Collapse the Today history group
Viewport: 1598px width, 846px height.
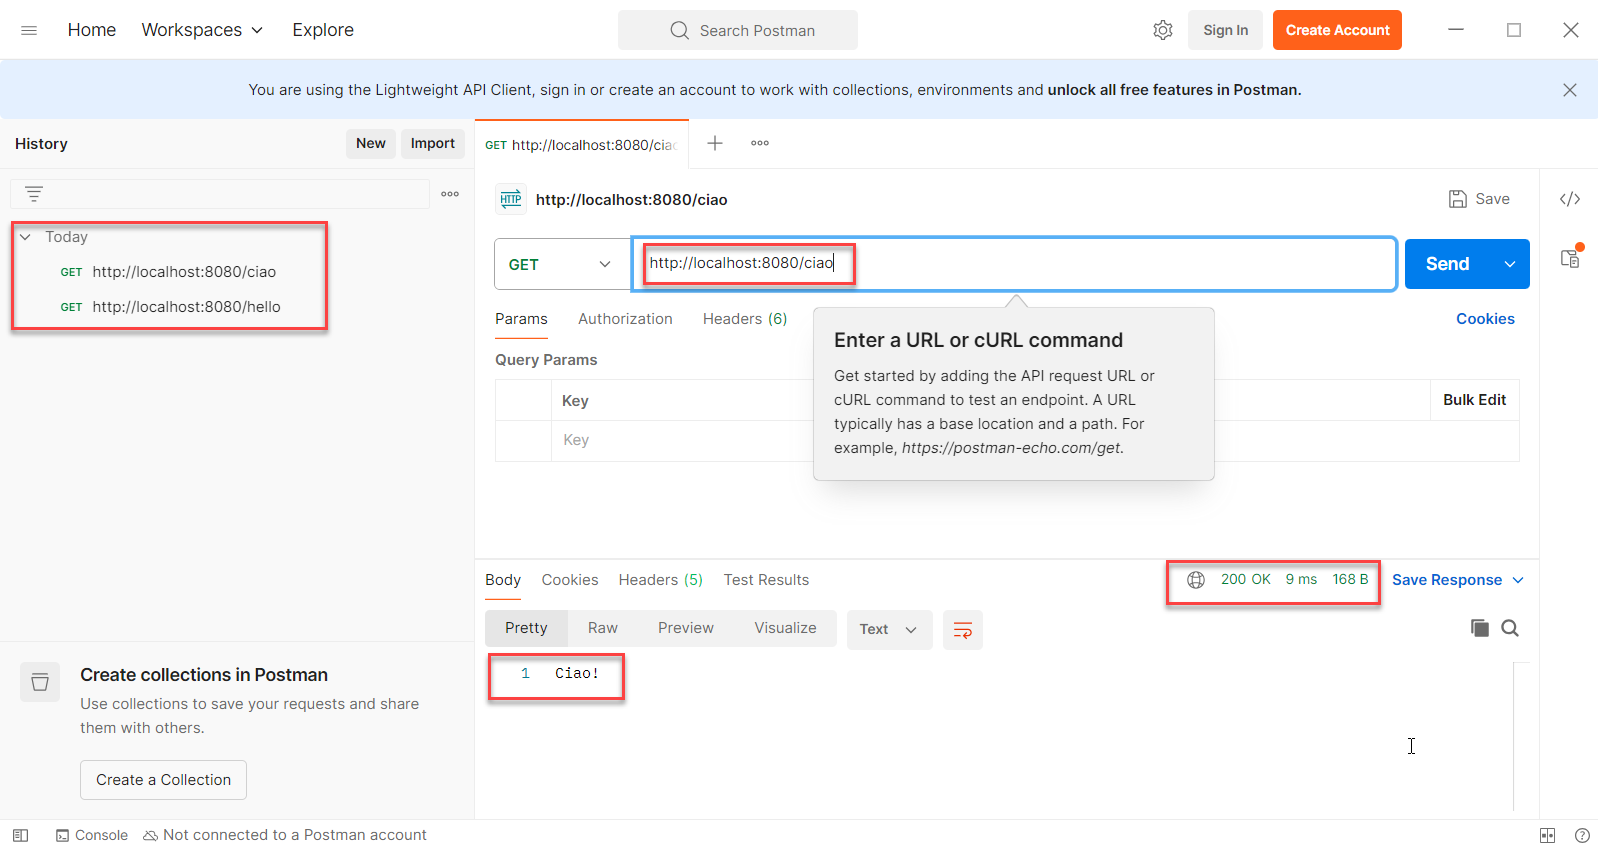pos(25,237)
